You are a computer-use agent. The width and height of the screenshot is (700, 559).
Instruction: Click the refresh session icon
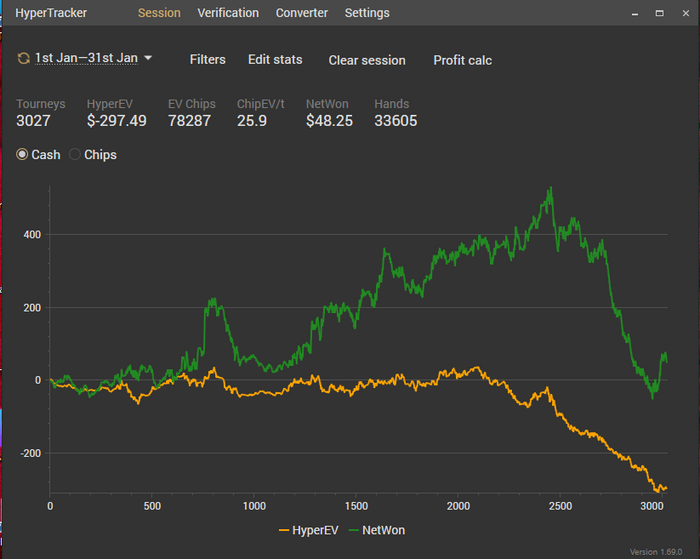pos(23,58)
